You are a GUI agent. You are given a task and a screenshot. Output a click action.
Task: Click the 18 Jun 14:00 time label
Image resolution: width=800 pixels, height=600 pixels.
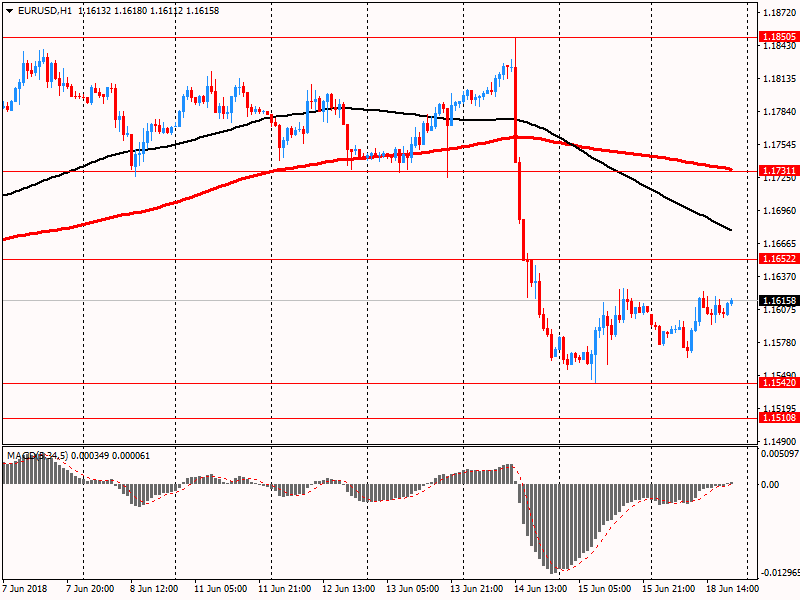tap(733, 589)
